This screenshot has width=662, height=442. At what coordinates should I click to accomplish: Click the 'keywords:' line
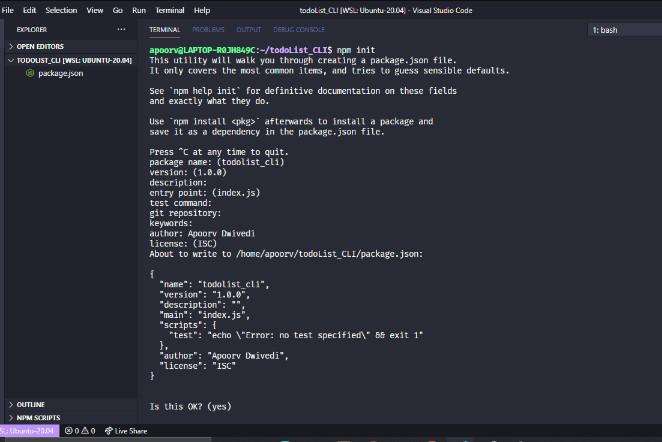click(171, 223)
